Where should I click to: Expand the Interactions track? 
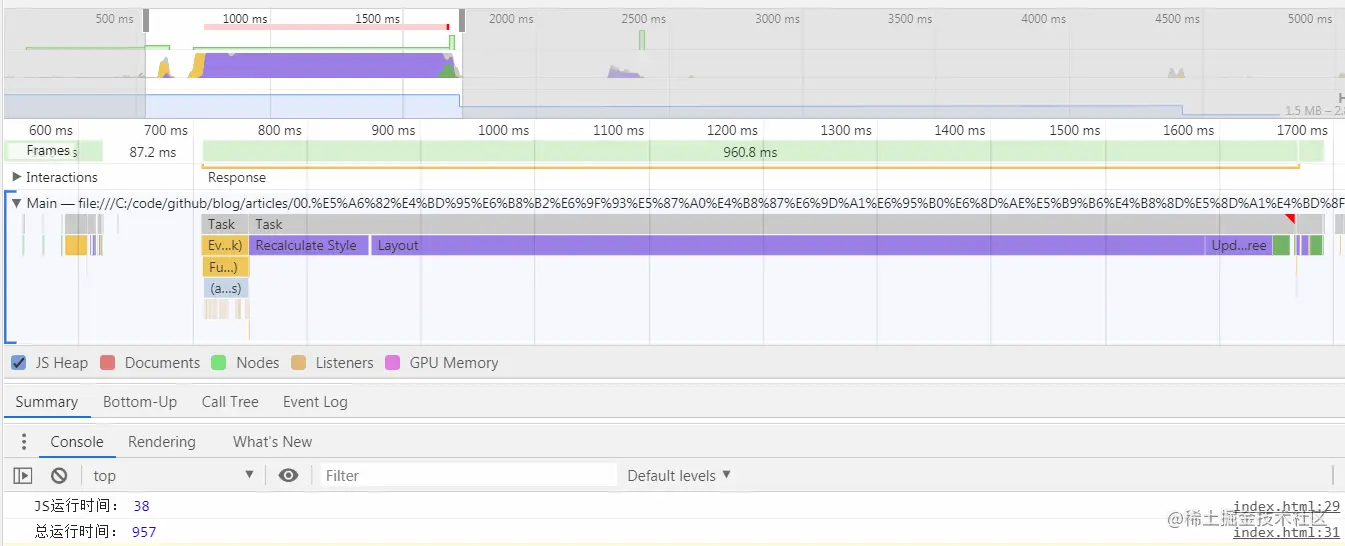click(x=16, y=177)
